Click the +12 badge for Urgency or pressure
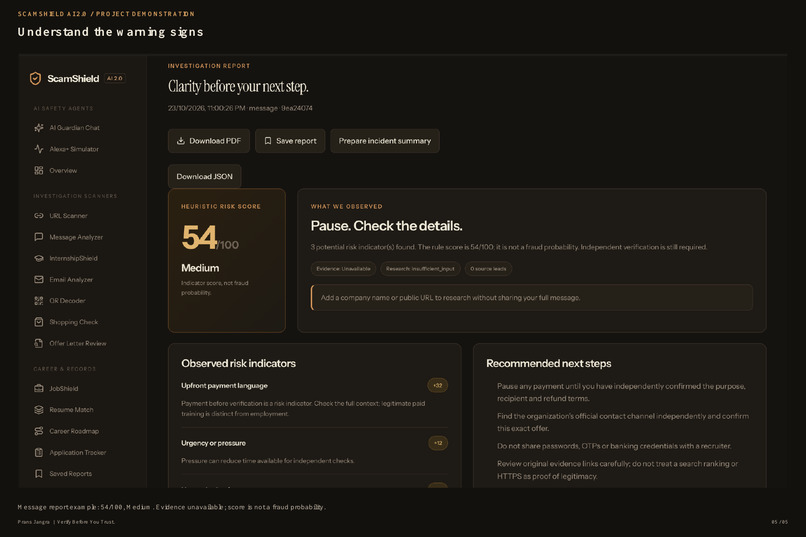 pos(437,443)
